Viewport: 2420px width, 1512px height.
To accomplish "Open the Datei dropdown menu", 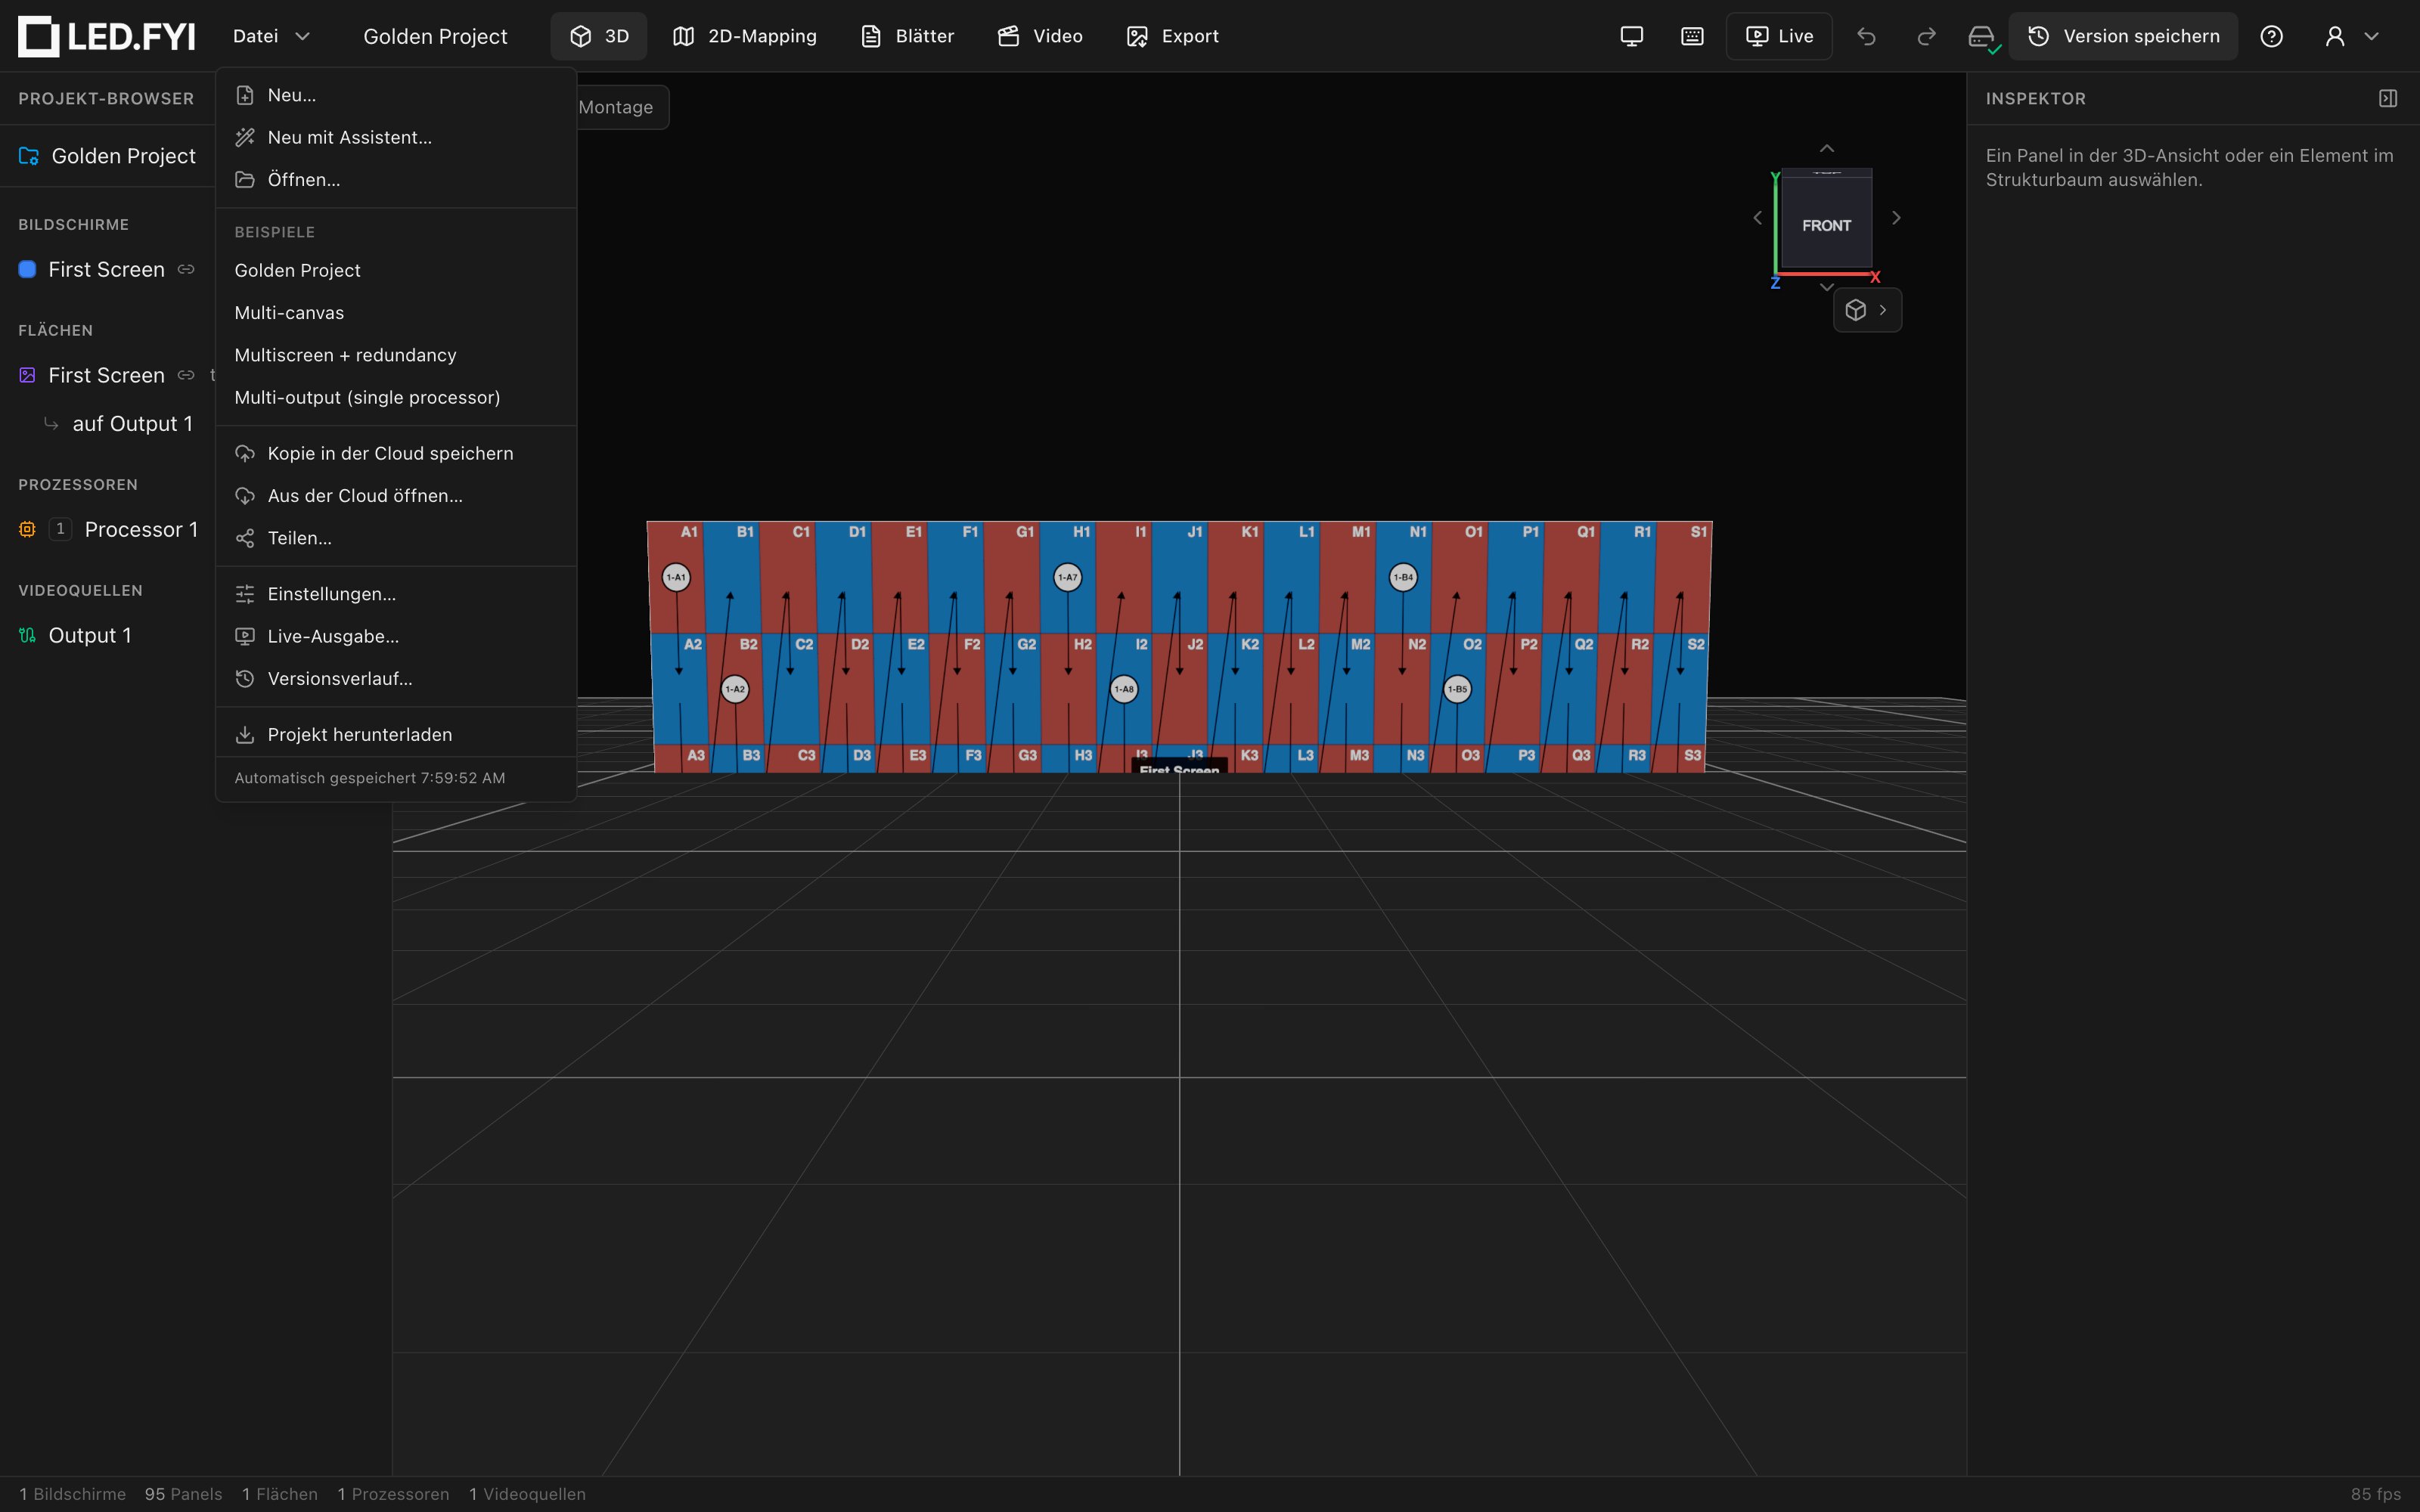I will (x=271, y=36).
